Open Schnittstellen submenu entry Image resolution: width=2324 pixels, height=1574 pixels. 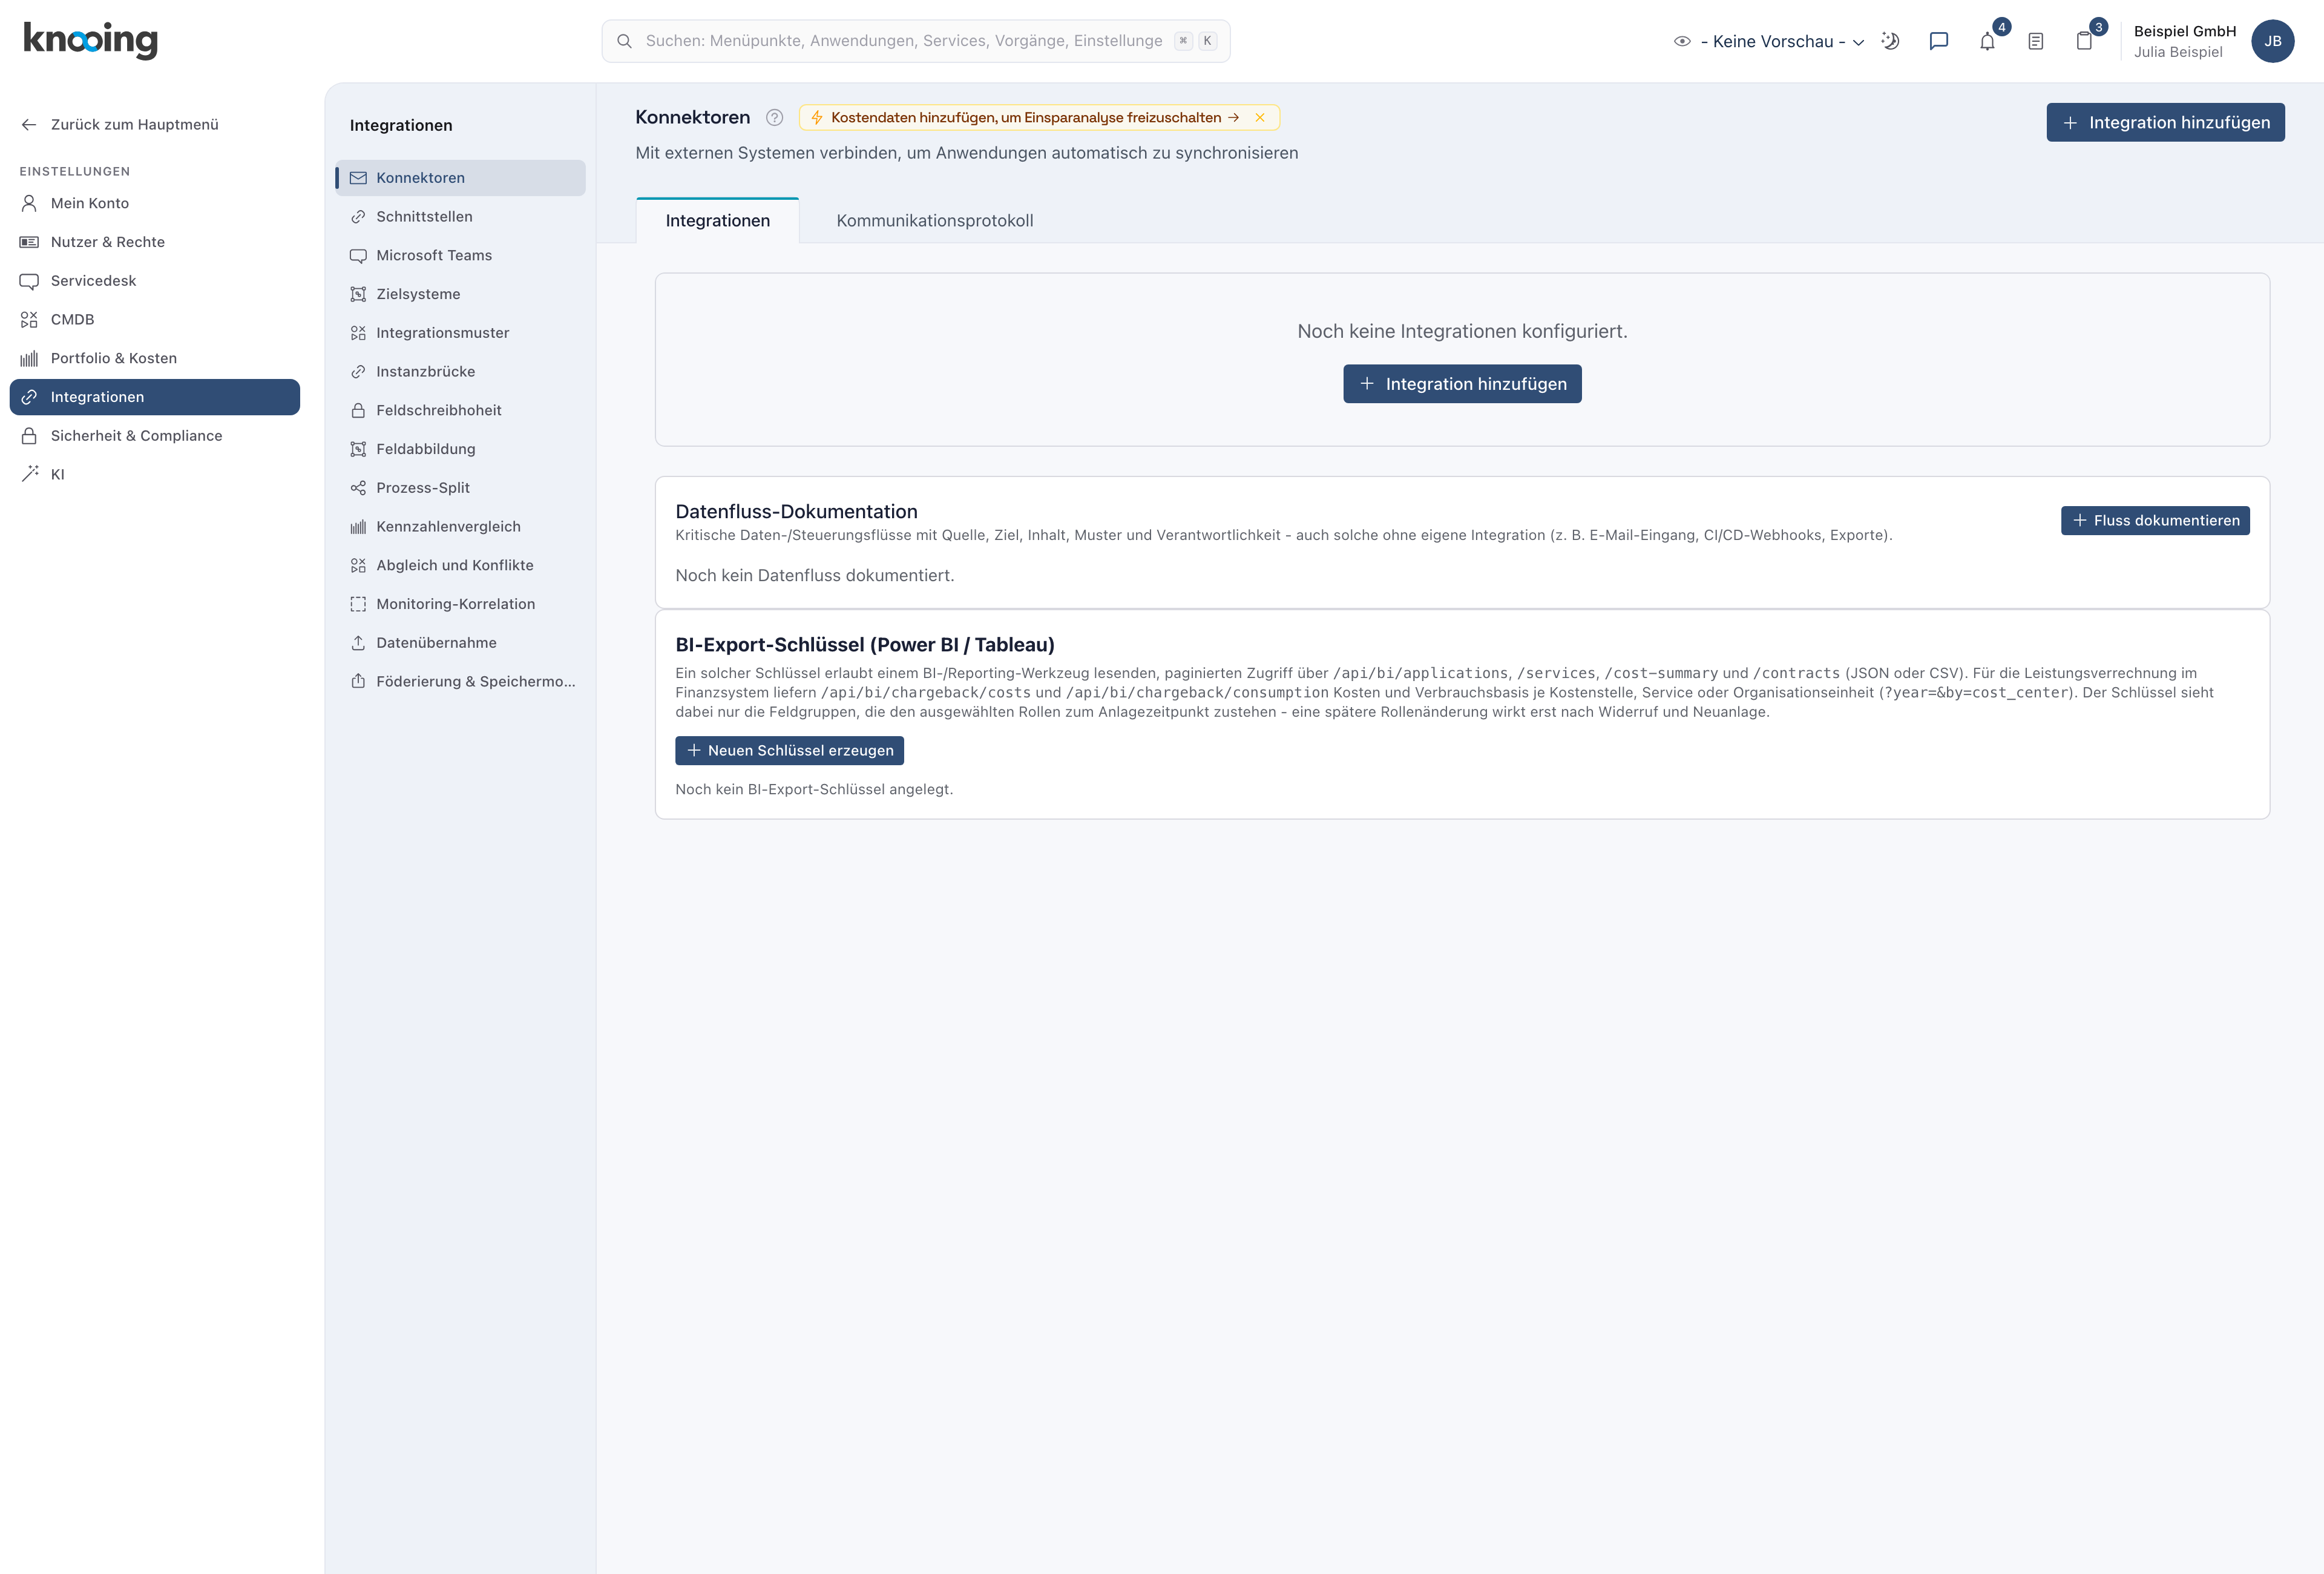(460, 216)
